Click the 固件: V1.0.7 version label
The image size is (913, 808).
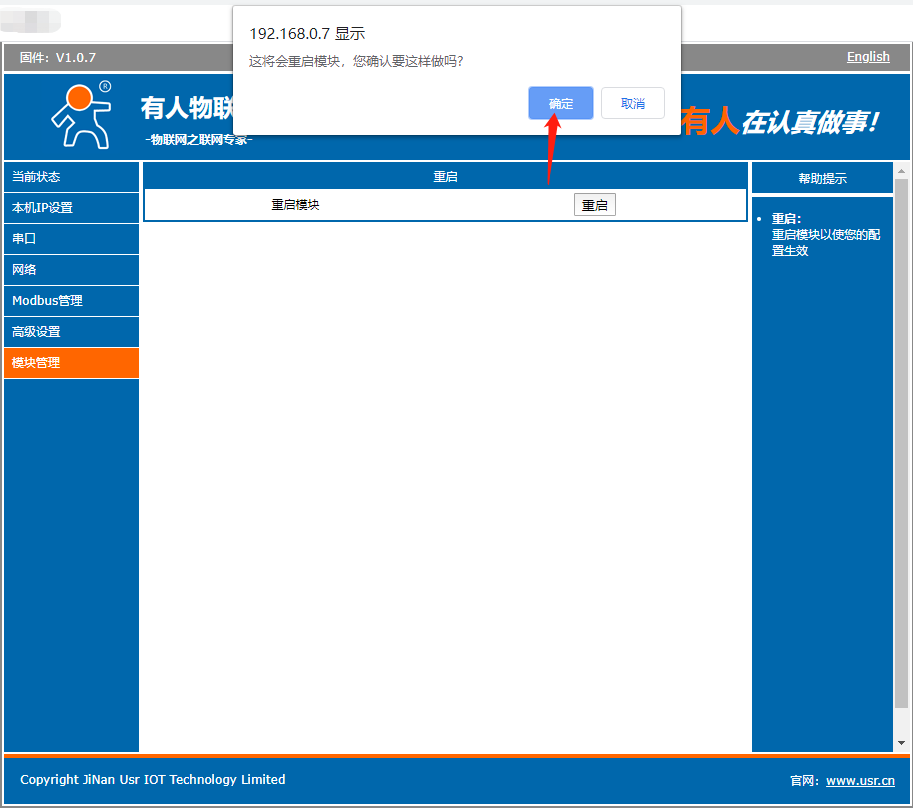pyautogui.click(x=58, y=58)
